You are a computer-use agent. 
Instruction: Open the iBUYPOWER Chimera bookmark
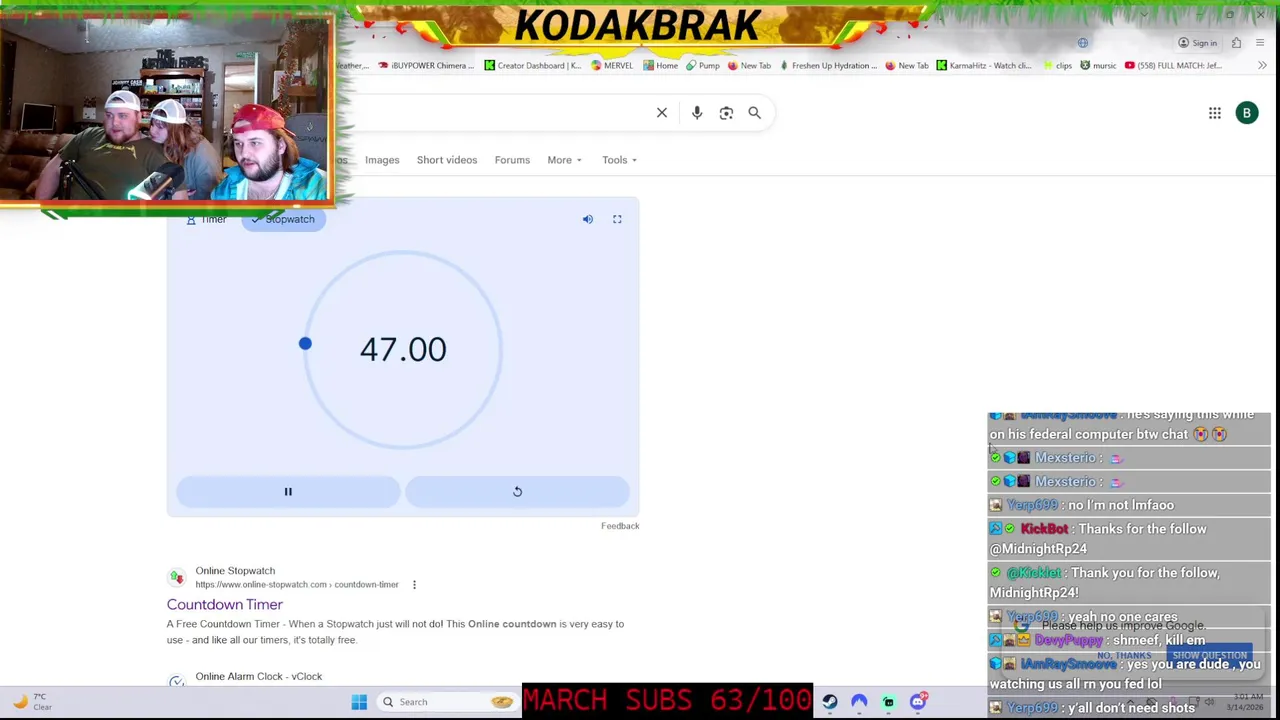[x=425, y=66]
